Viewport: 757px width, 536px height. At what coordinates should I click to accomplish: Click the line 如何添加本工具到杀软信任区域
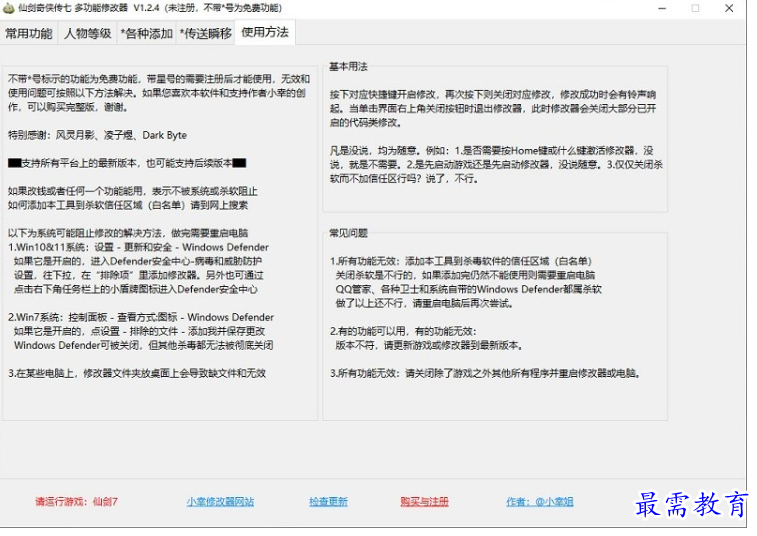128,205
